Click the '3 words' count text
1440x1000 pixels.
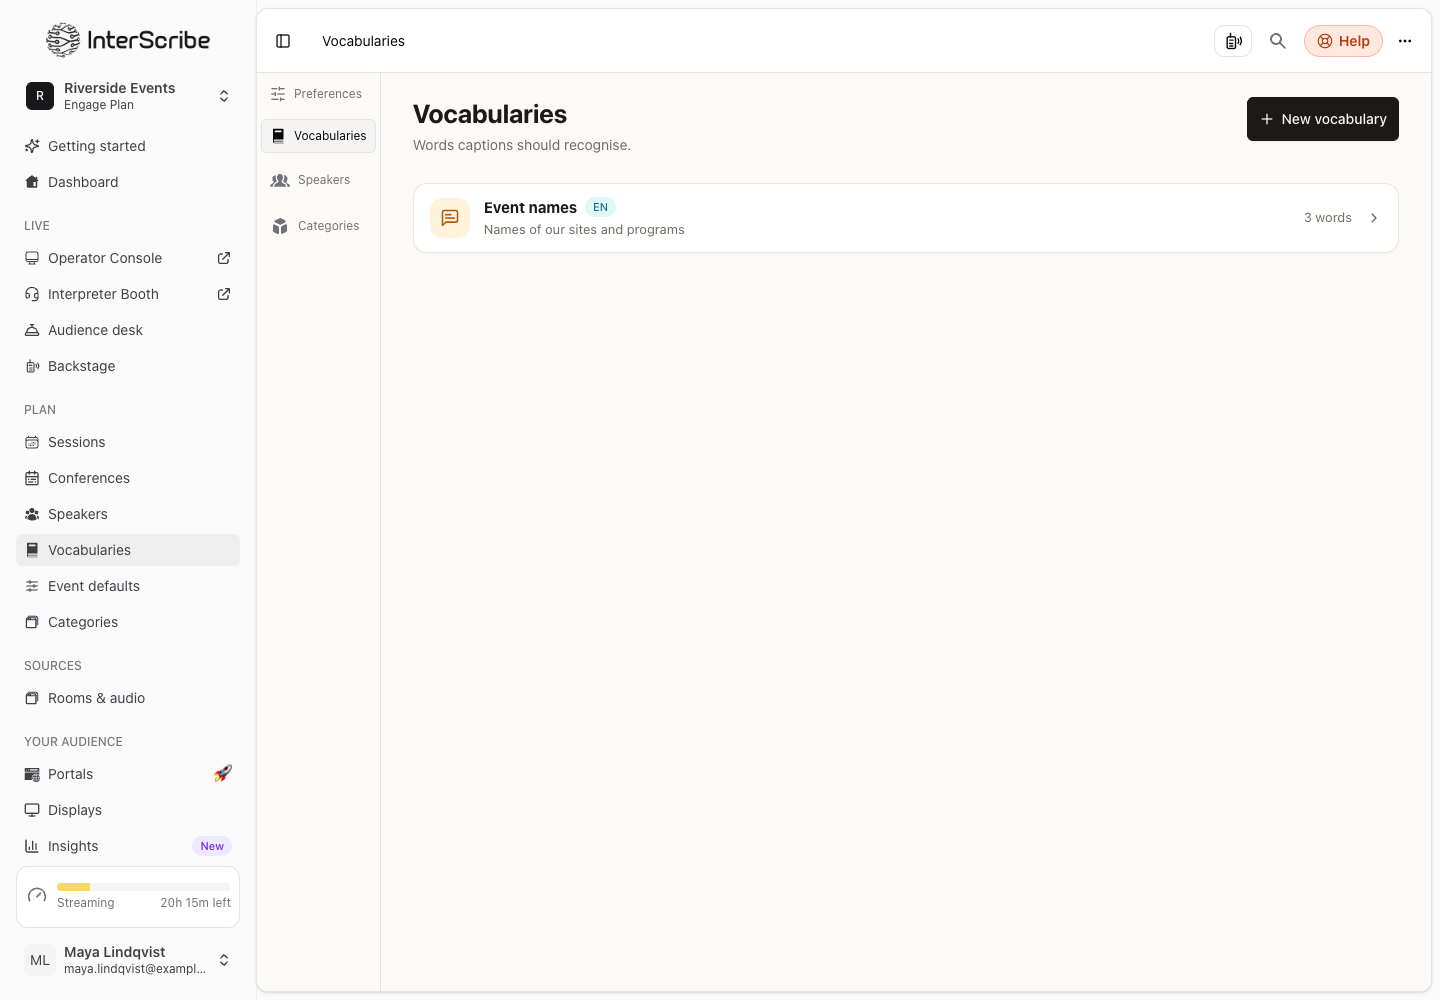coord(1327,218)
